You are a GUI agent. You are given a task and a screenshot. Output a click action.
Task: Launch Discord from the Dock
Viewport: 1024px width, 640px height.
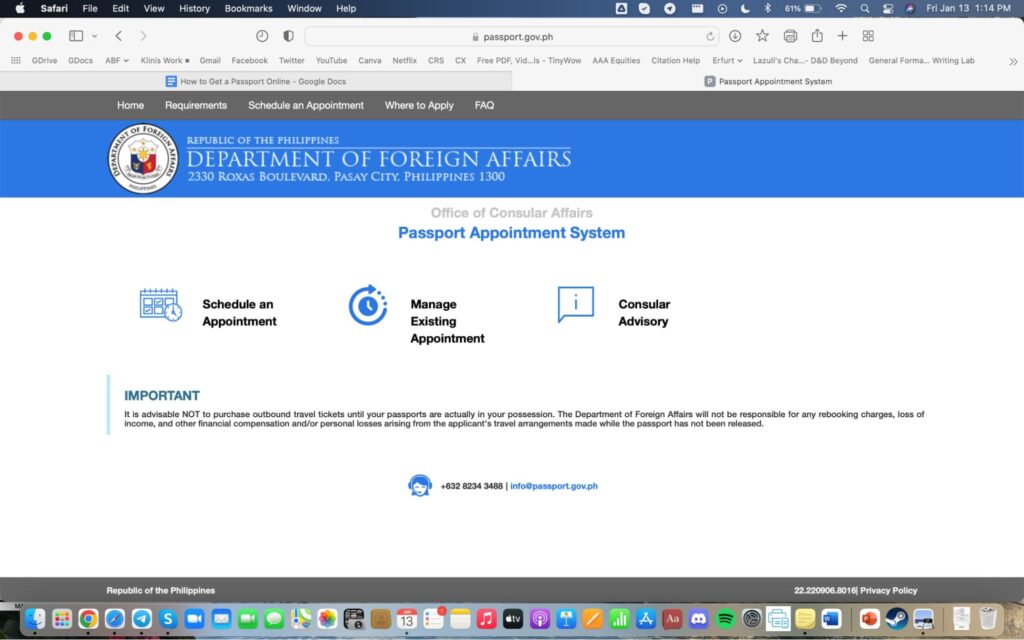coord(698,618)
